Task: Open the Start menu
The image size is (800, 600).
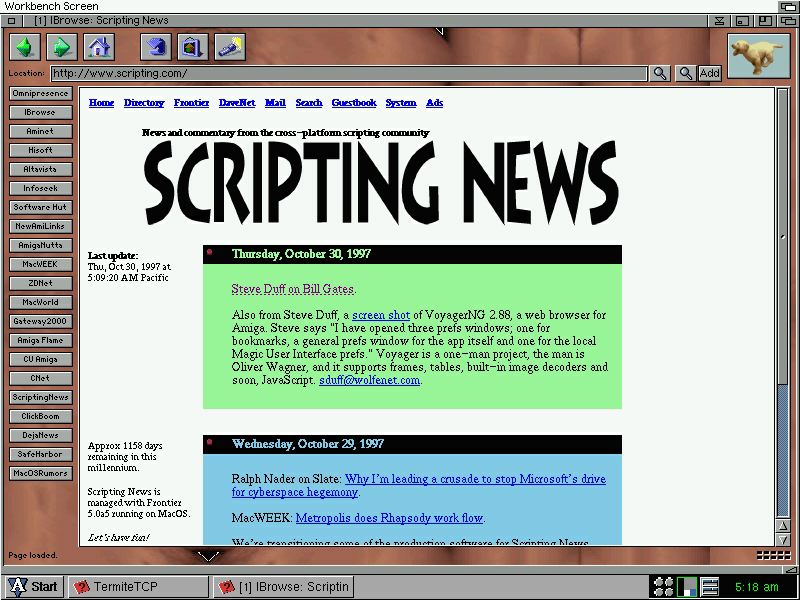Action: 33,587
